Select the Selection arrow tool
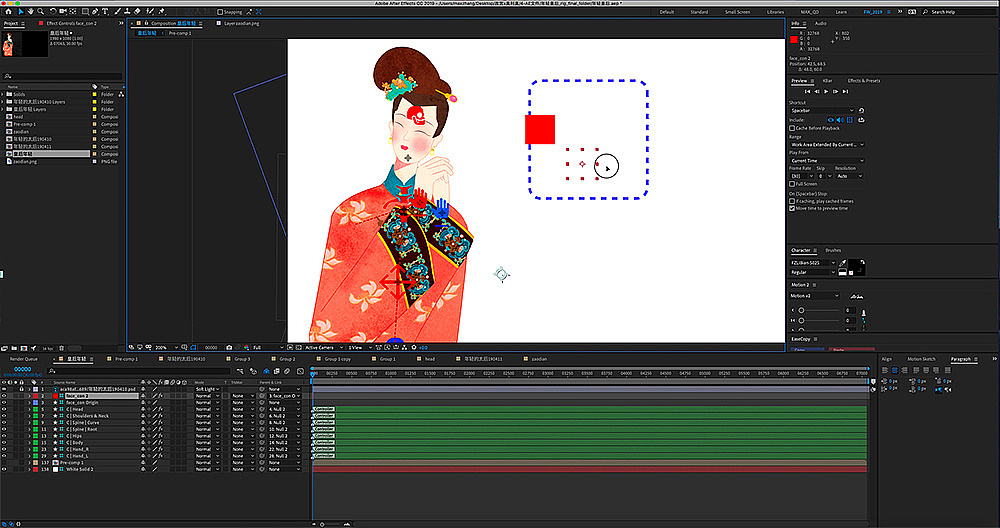The width and height of the screenshot is (1000, 528). [21, 11]
